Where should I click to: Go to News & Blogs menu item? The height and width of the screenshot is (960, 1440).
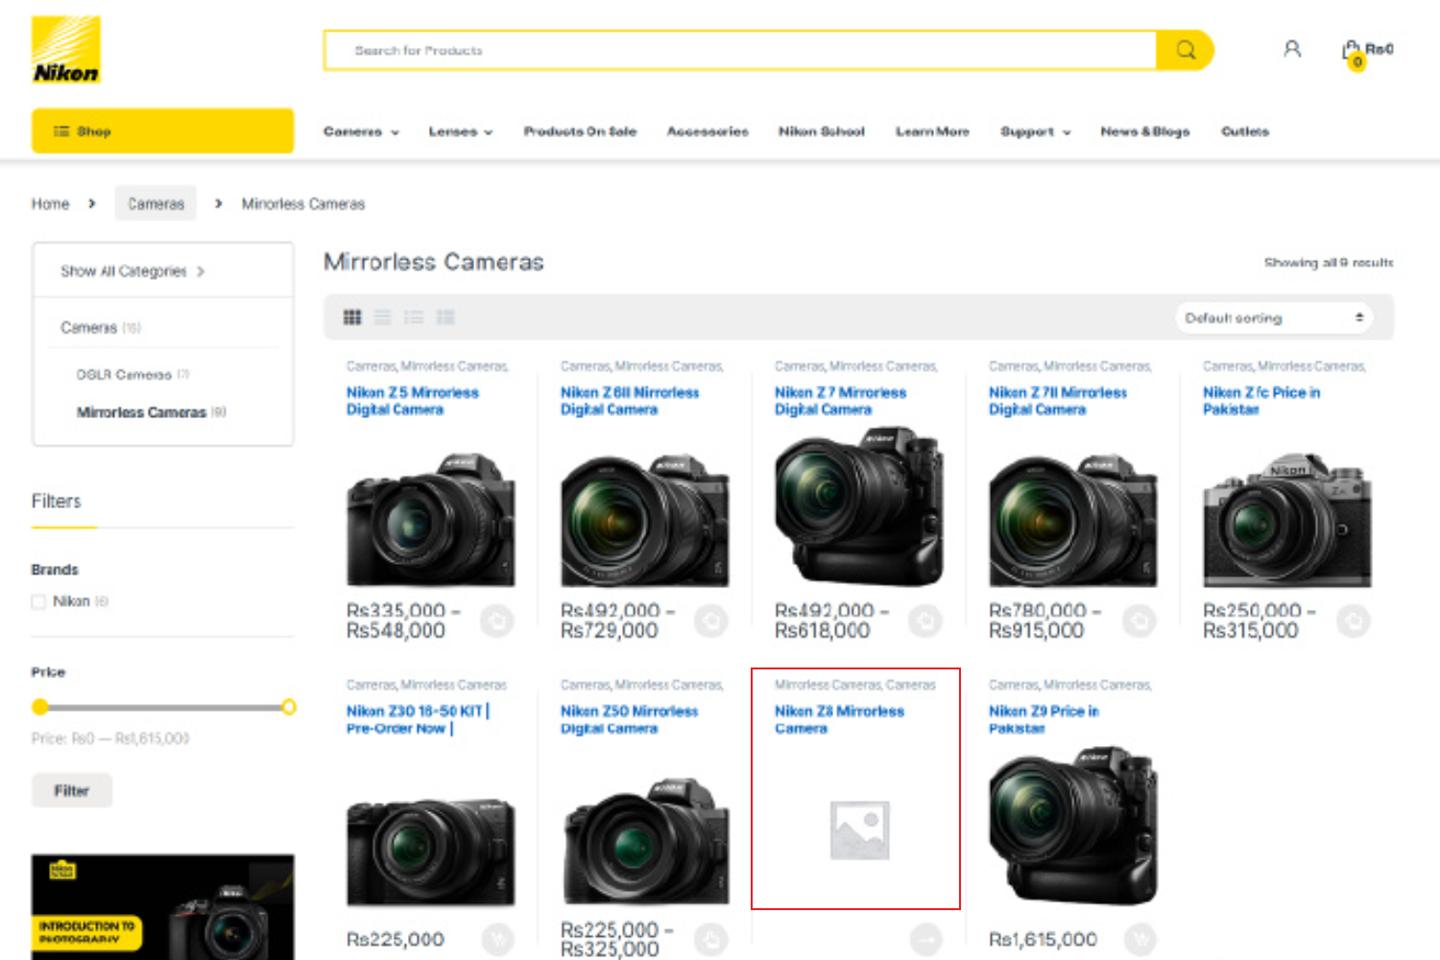1144,131
